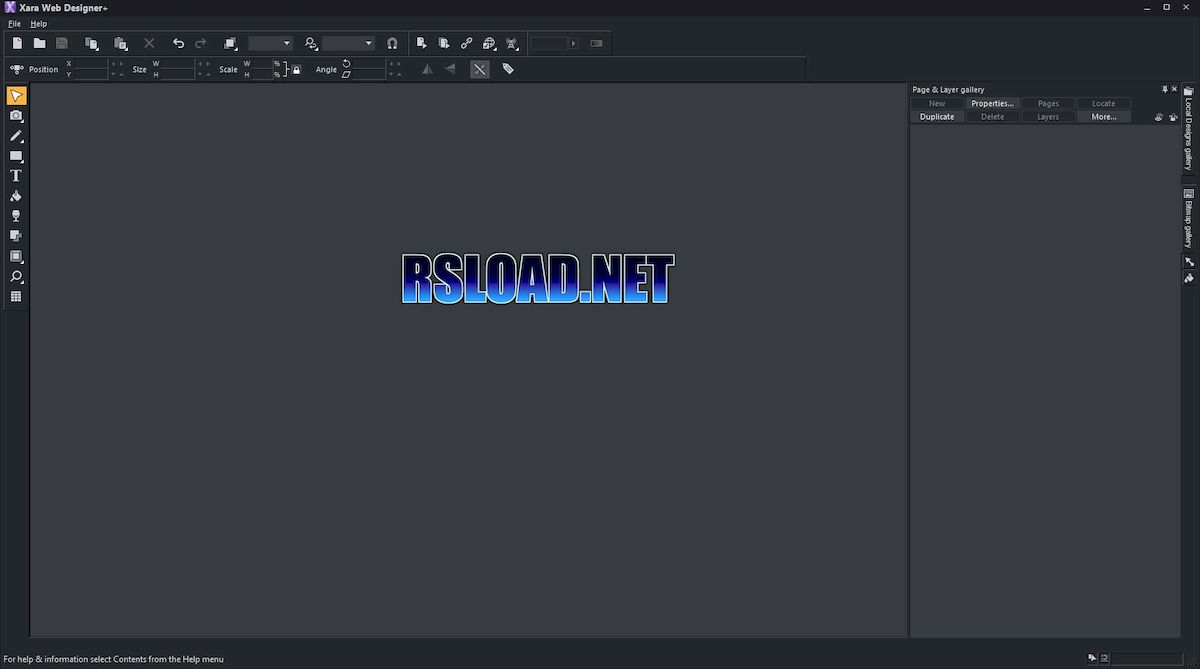
Task: Click the toolbar end slider icon
Action: point(597,43)
